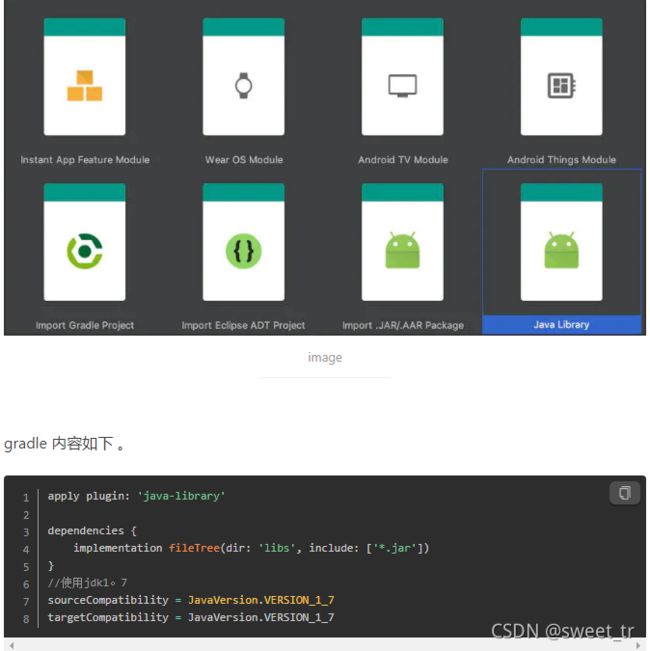The image size is (650, 651).
Task: Click the '//使用jdk1。7' comment line
Action: coord(87,583)
